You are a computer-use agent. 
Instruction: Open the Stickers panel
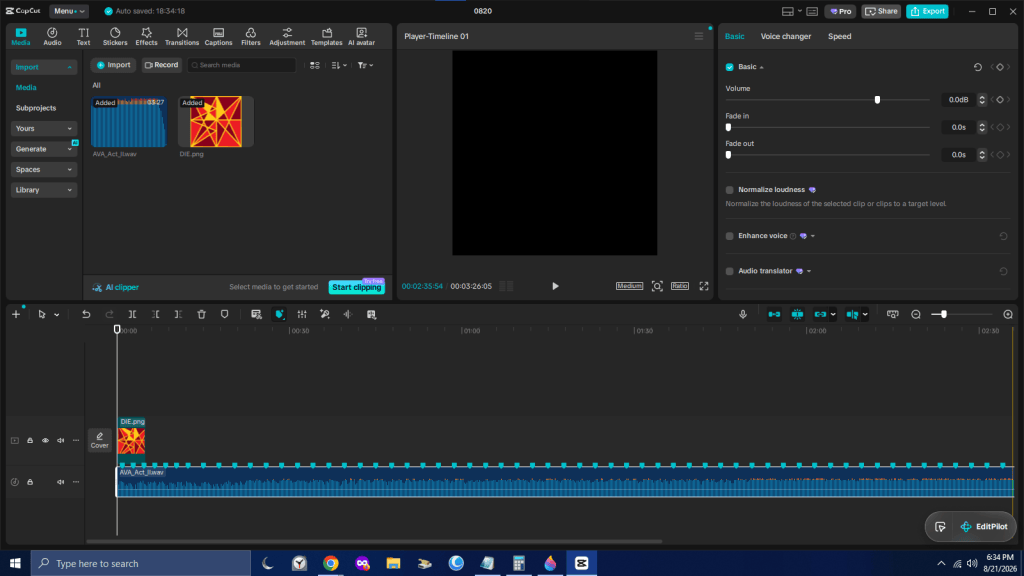(115, 37)
